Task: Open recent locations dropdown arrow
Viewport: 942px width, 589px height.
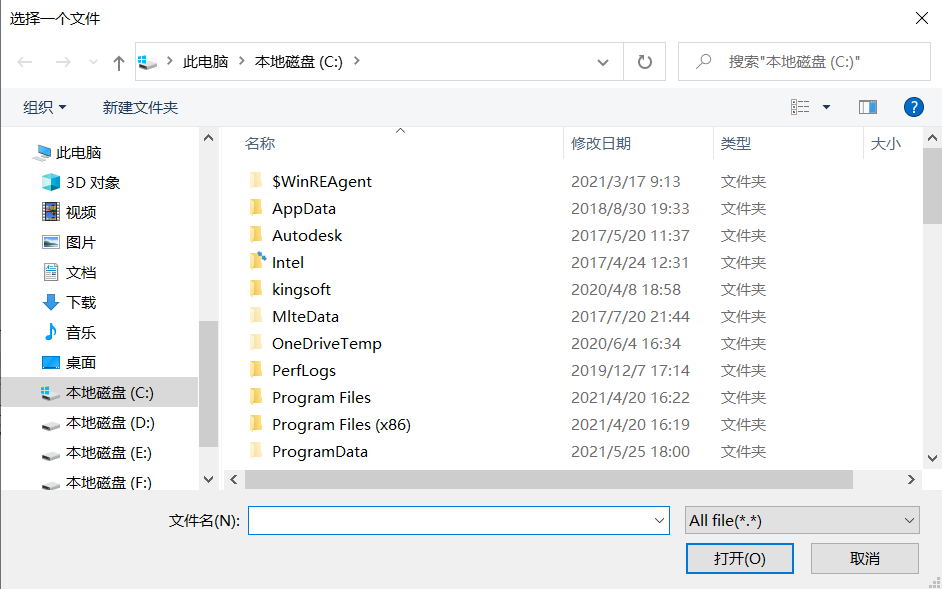Action: 93,62
